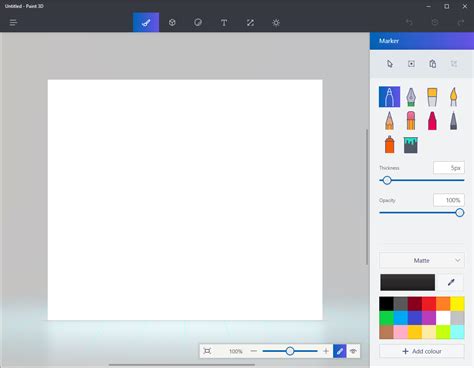Select the red Crayon tool
This screenshot has height=368, width=474.
pyautogui.click(x=432, y=121)
